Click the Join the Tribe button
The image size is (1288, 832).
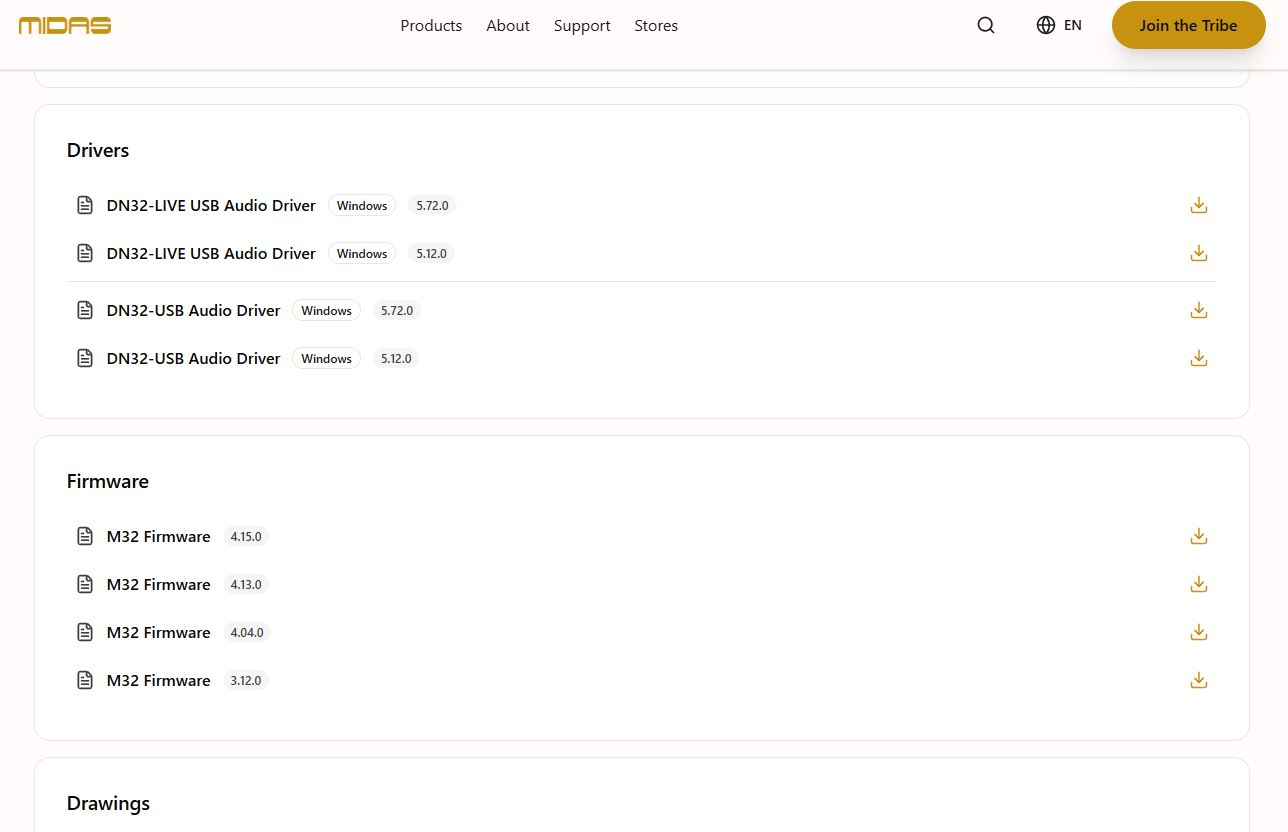1188,25
